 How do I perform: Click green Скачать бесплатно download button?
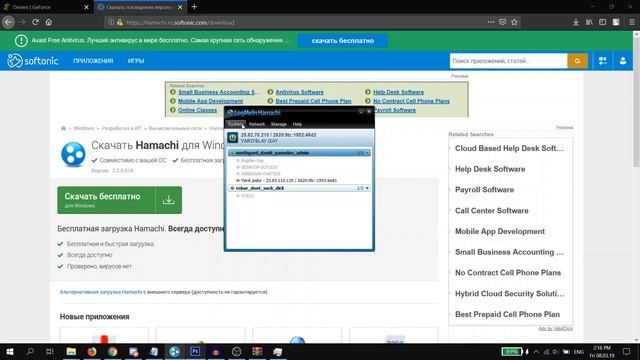pos(120,200)
